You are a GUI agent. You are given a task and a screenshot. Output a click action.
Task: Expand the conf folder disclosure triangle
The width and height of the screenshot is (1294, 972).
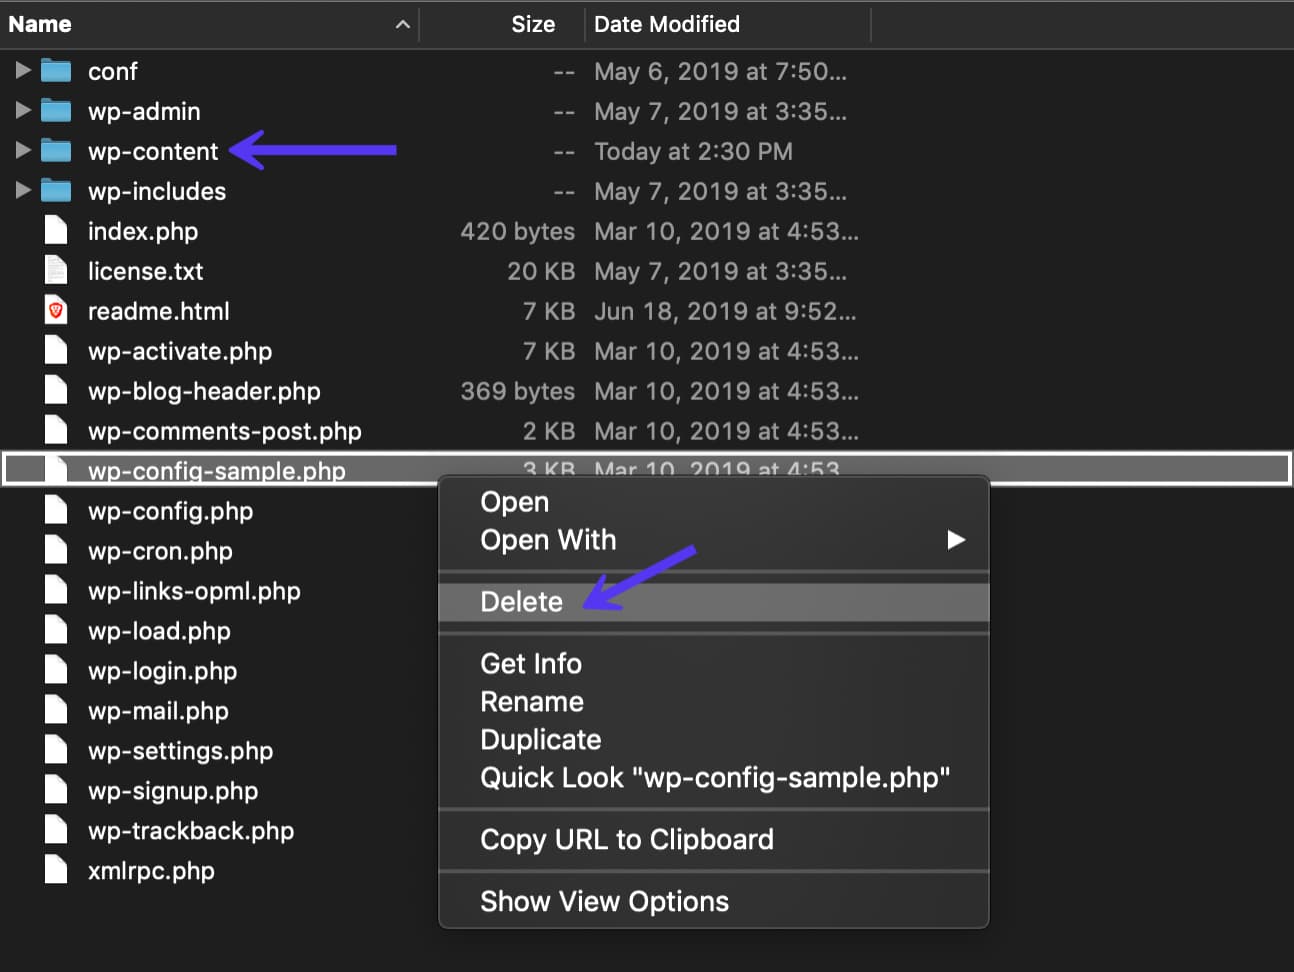[x=22, y=71]
